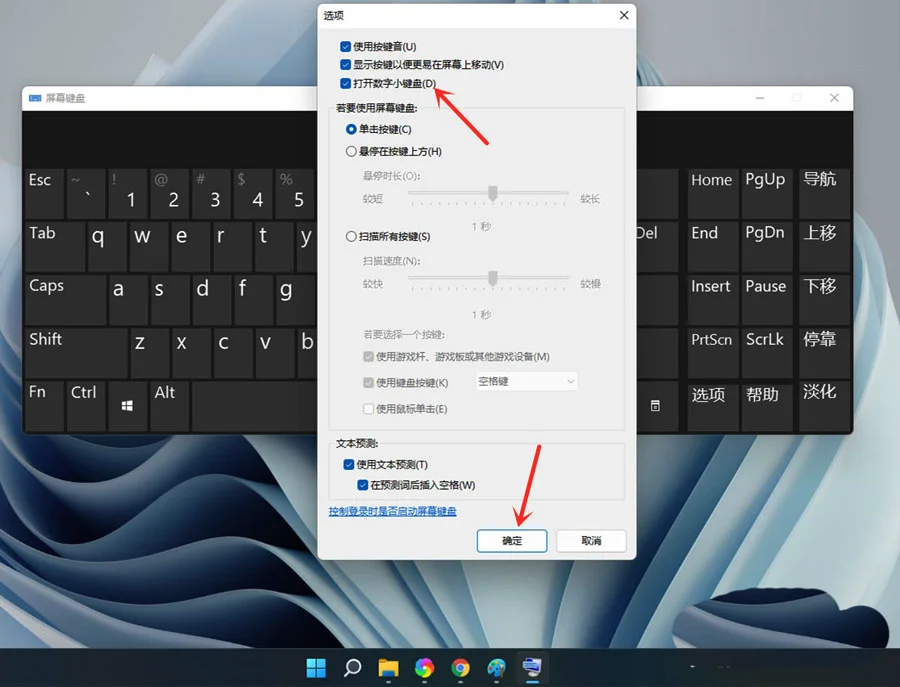Viewport: 900px width, 687px height.
Task: Click the Fn key on keyboard
Action: [x=45, y=406]
